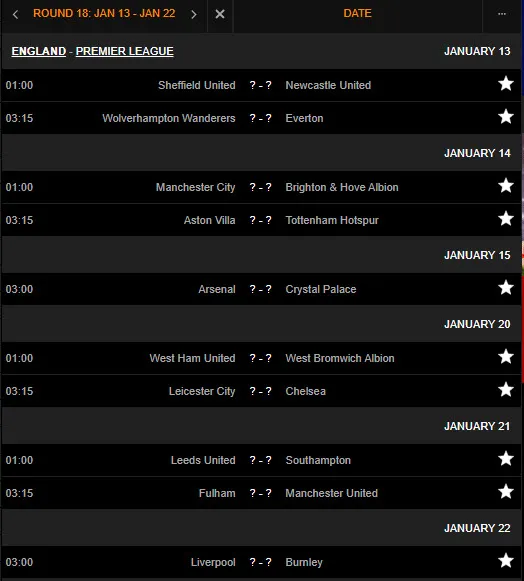Favorite the Fulham vs Manchester United match
This screenshot has height=581, width=524.
506,492
